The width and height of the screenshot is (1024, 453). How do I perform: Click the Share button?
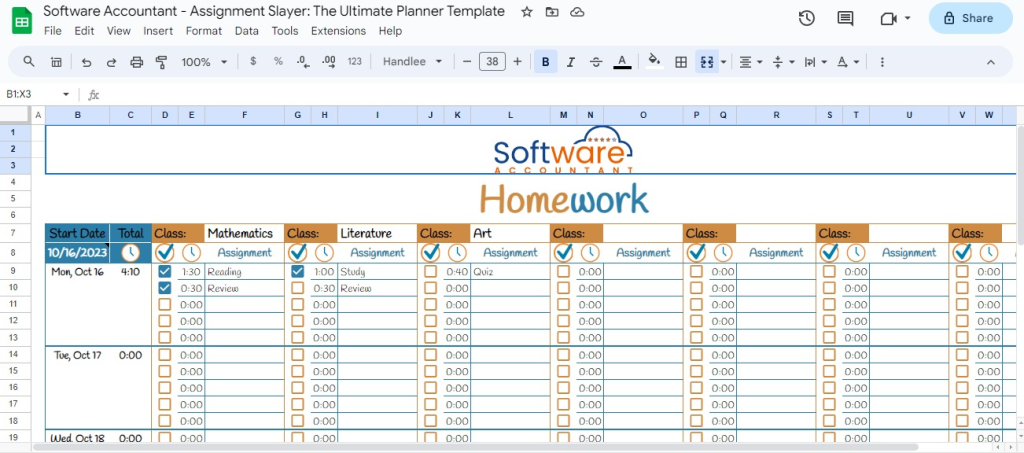[970, 18]
